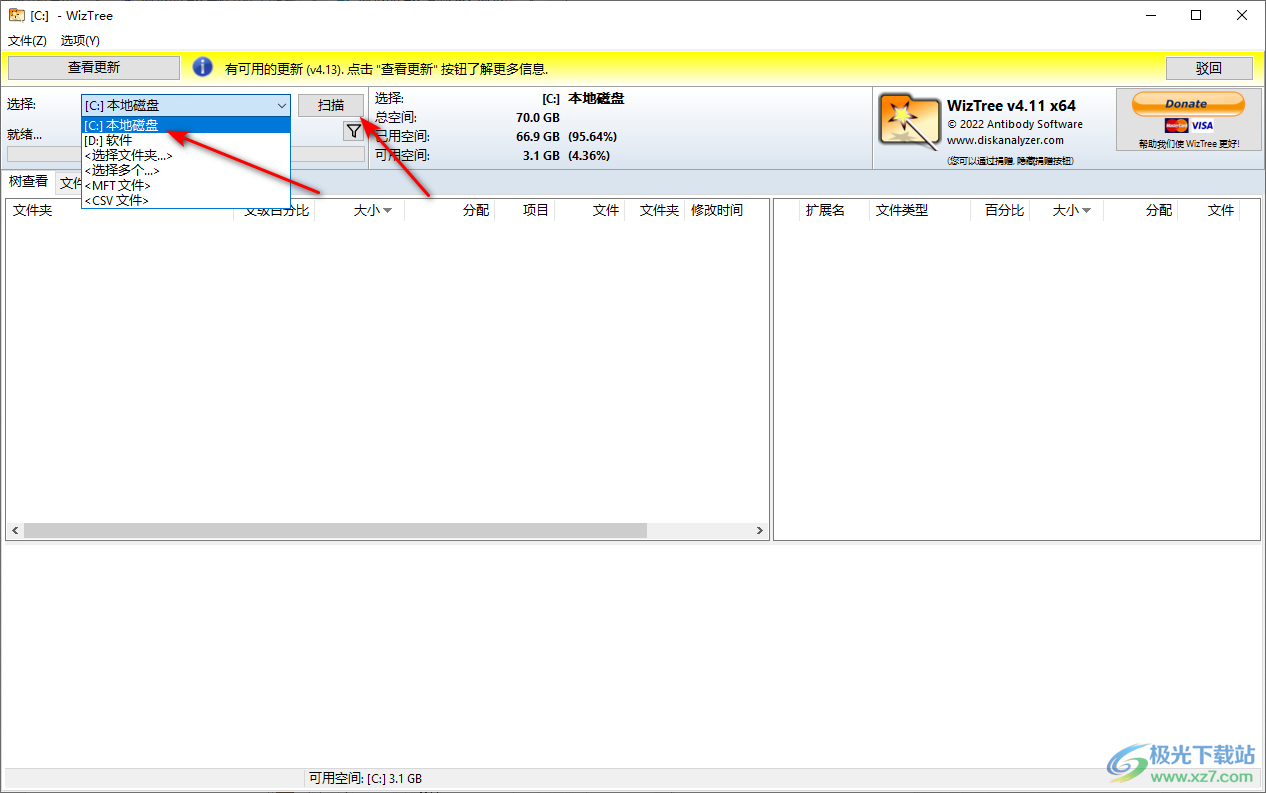
Task: Select [D:] 软件 in dropdown list
Action: tap(186, 141)
